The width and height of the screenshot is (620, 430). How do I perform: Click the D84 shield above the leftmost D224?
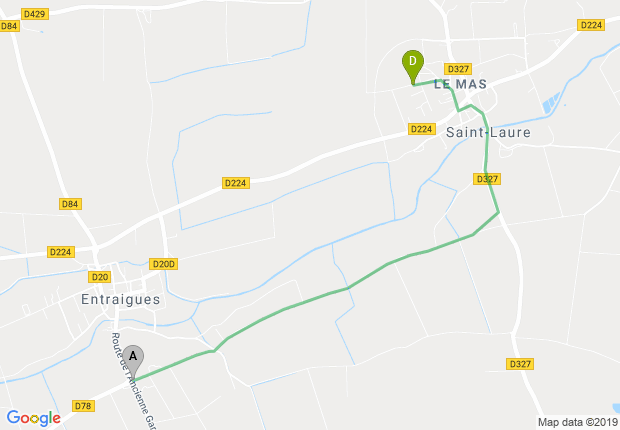click(x=70, y=204)
